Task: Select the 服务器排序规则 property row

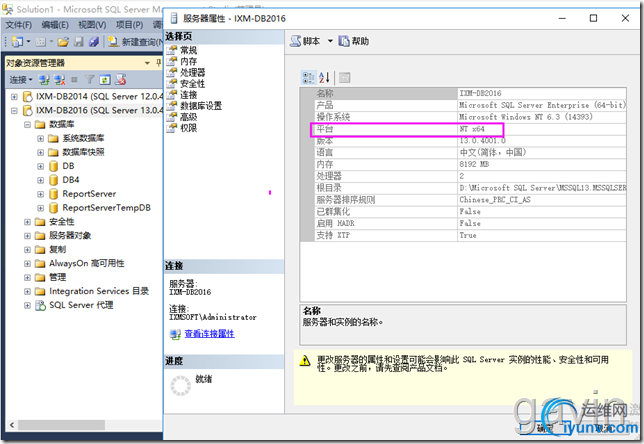Action: tap(470, 200)
